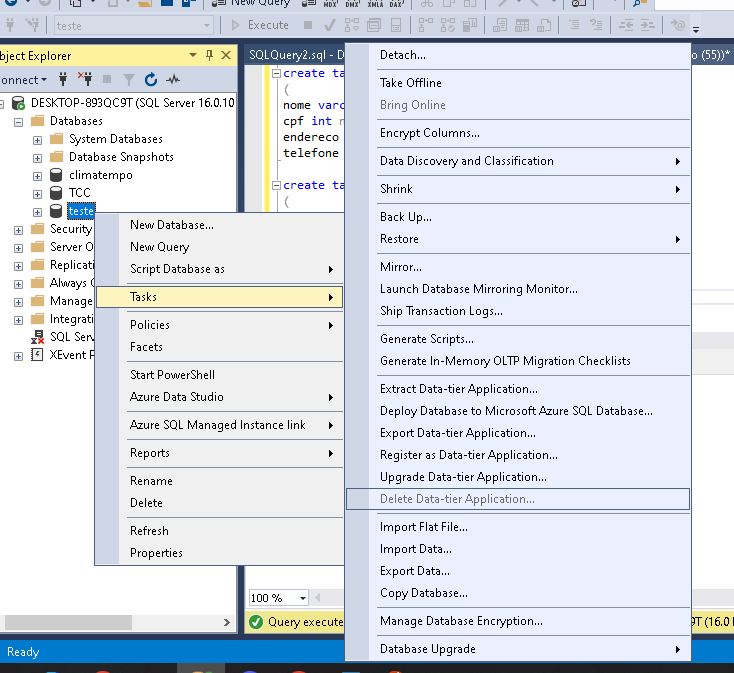Open the Reports submenu
The width and height of the screenshot is (734, 673).
(220, 453)
